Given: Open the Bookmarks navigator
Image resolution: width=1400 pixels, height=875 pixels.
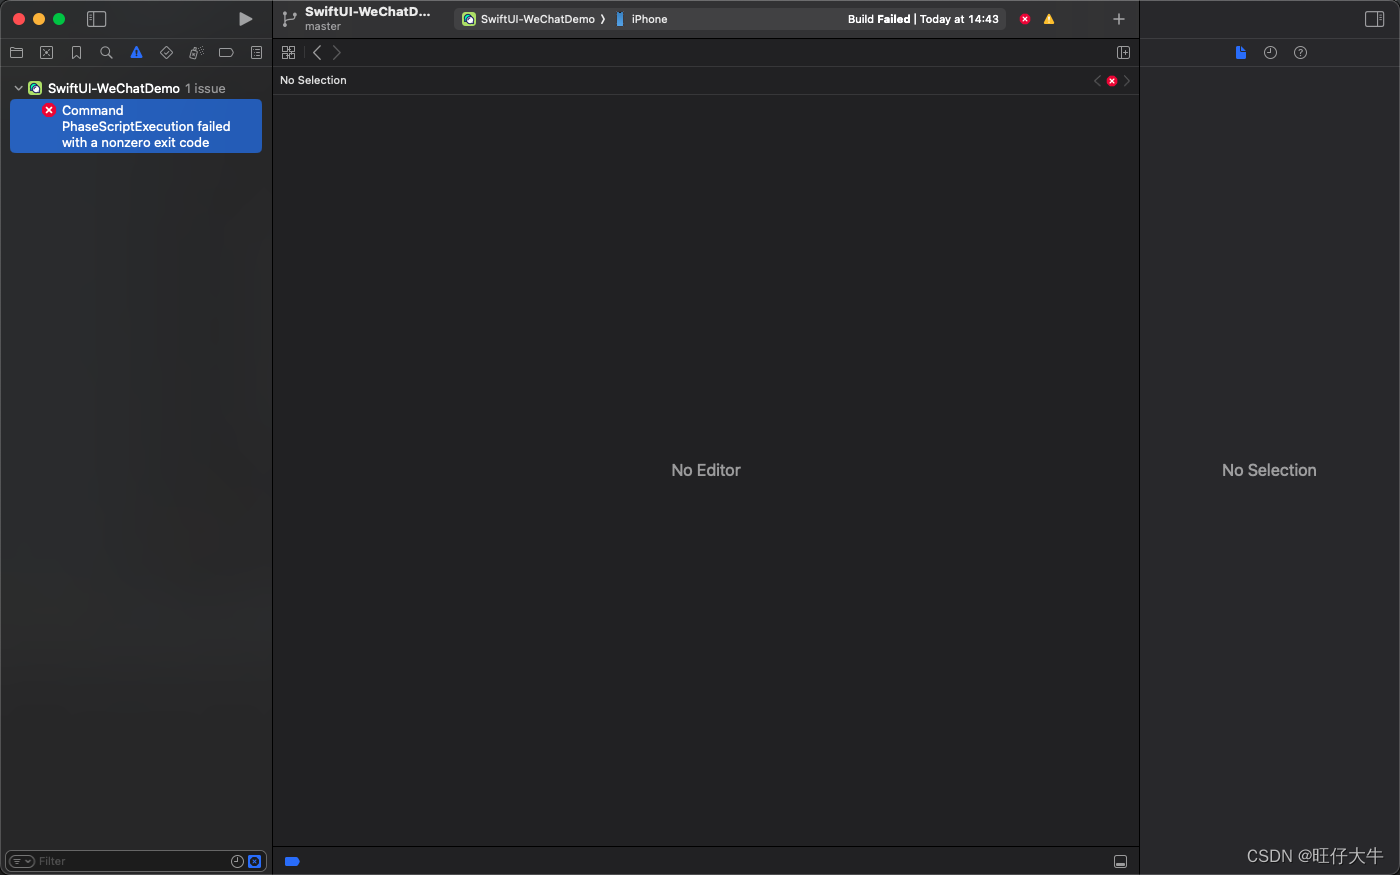Looking at the screenshot, I should [x=76, y=52].
